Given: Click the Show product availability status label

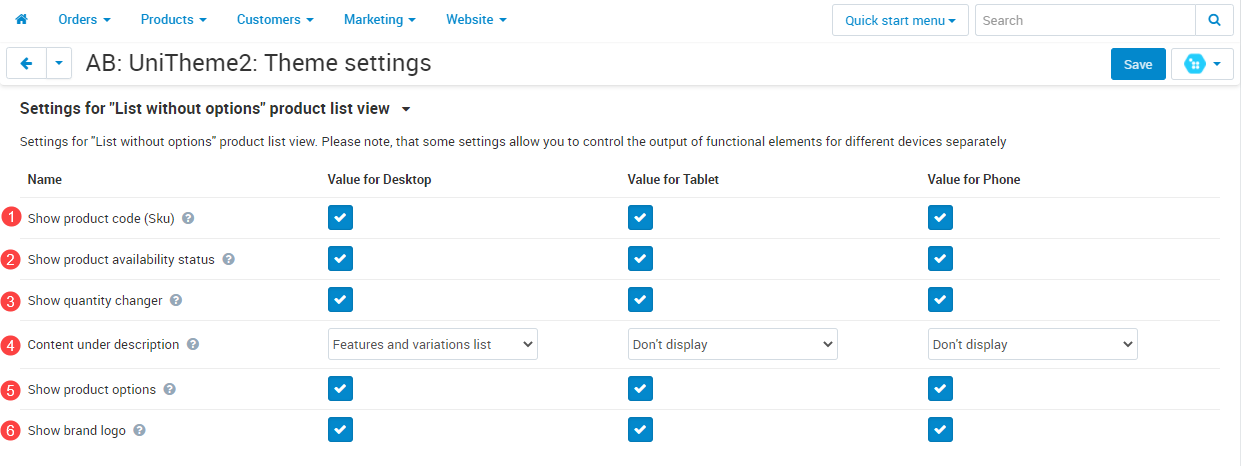Looking at the screenshot, I should pos(121,259).
